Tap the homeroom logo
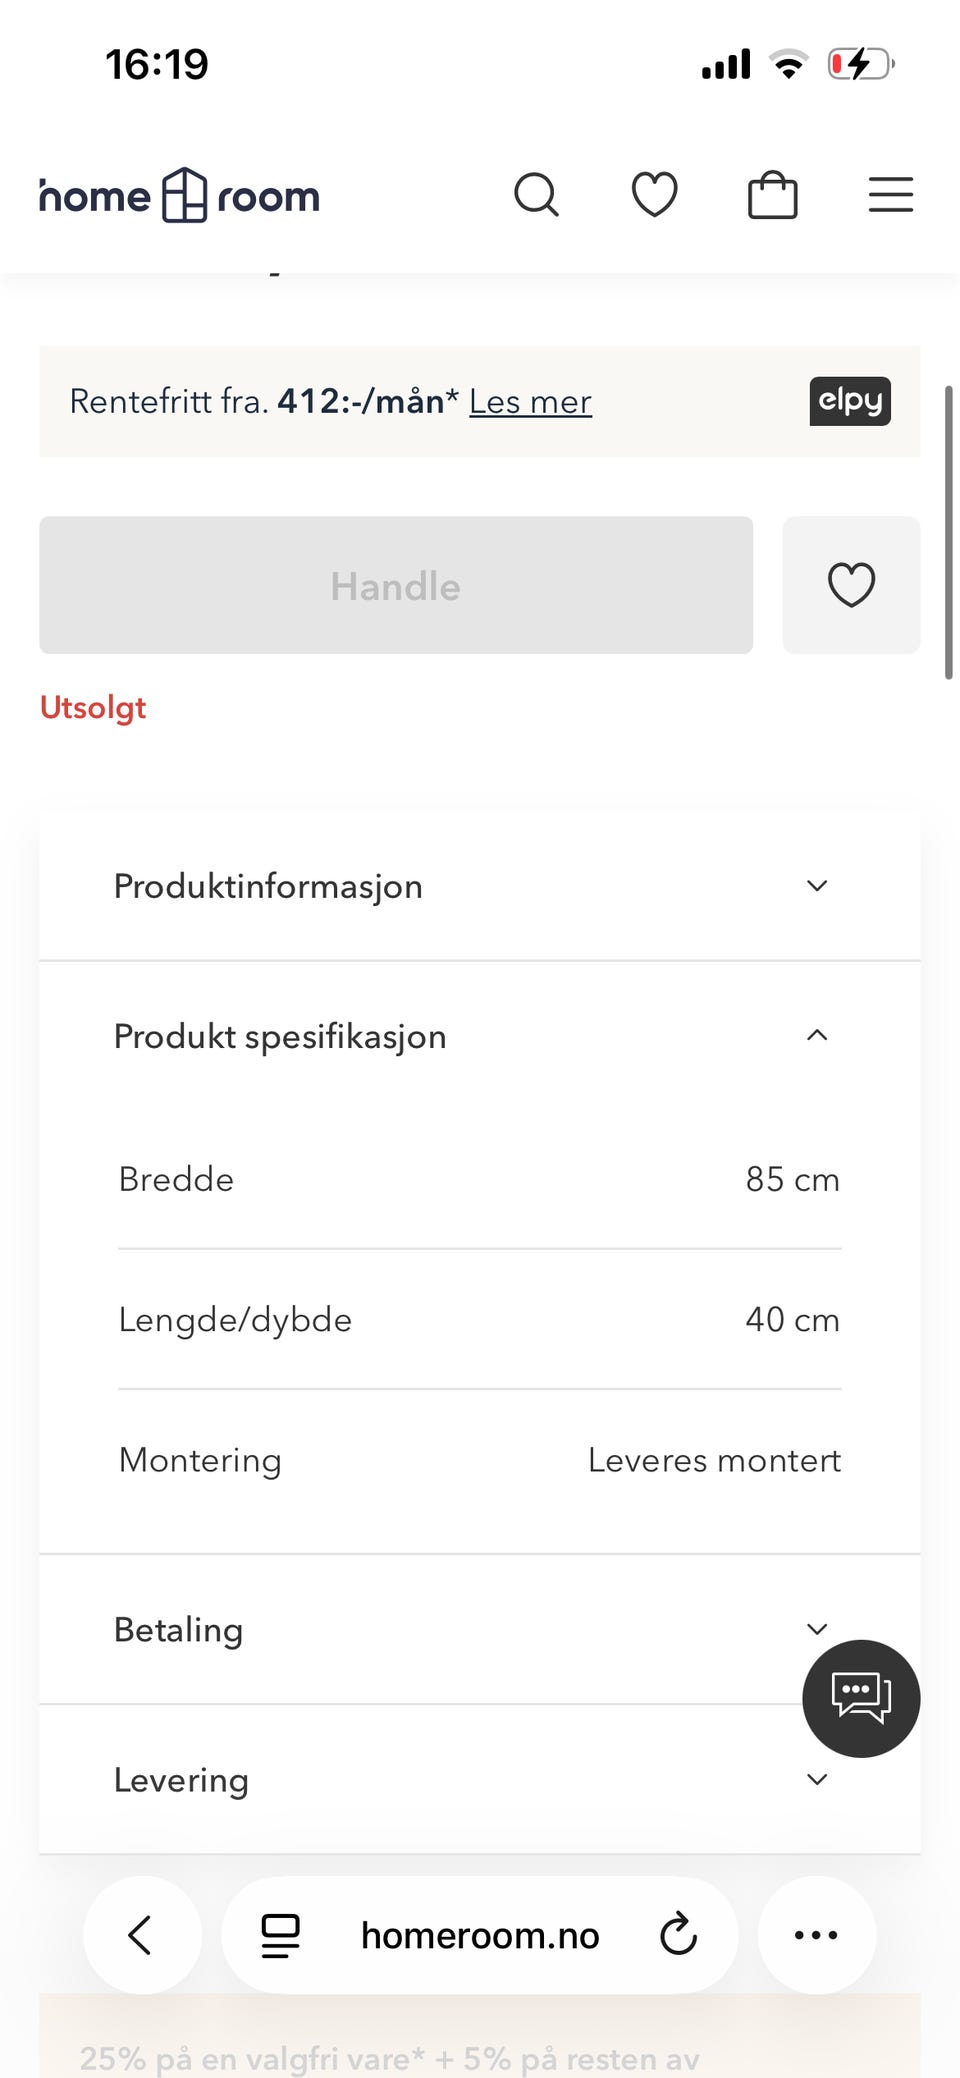 click(180, 195)
